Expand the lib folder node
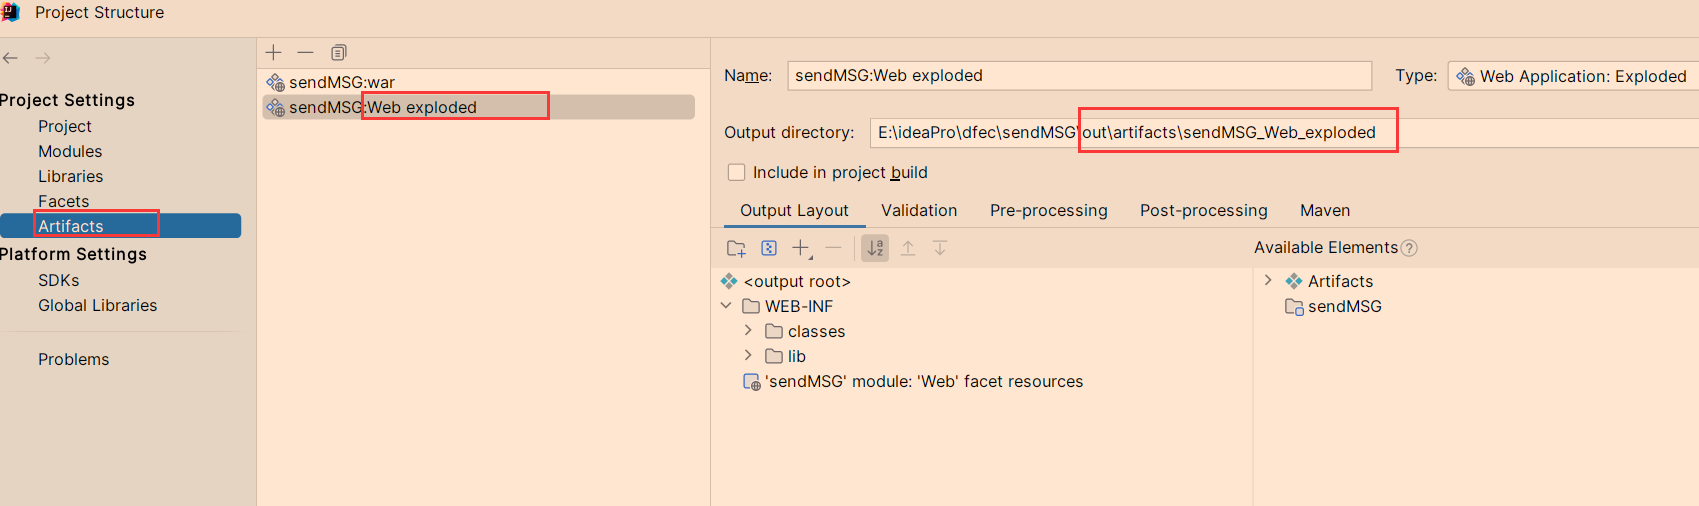Viewport: 1699px width, 506px height. click(748, 355)
